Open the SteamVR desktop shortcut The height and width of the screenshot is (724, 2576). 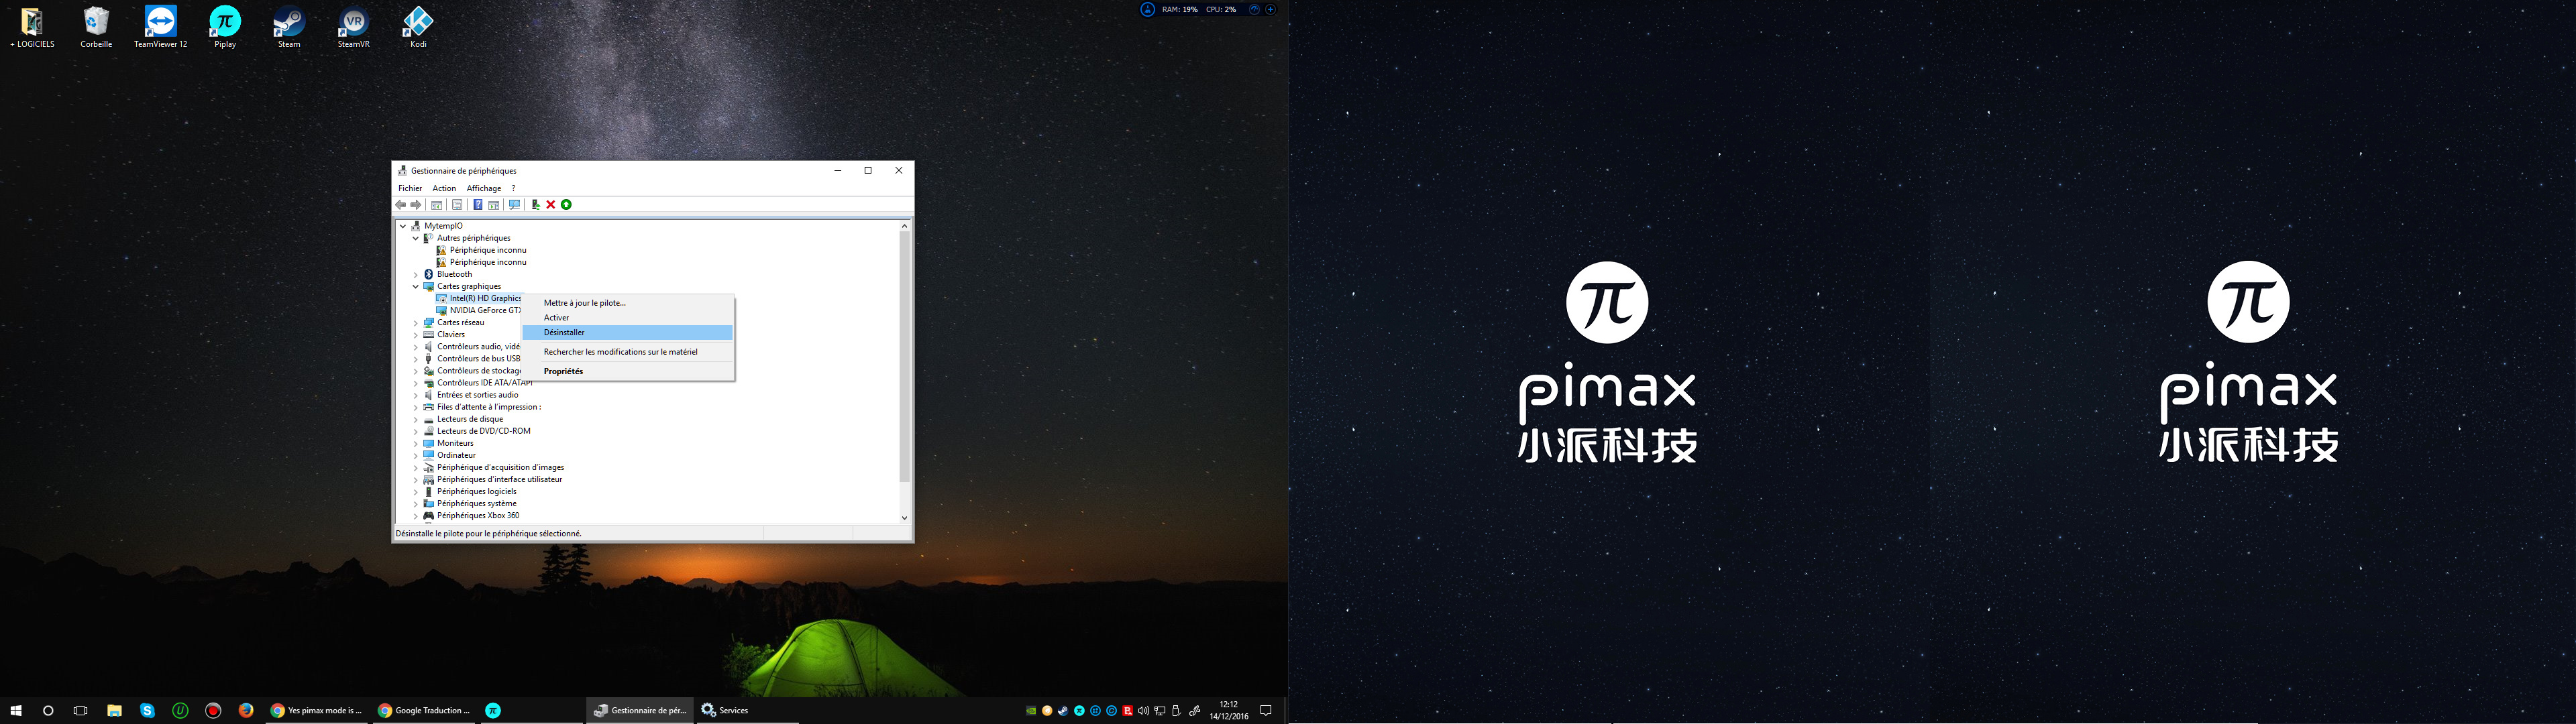coord(353,28)
